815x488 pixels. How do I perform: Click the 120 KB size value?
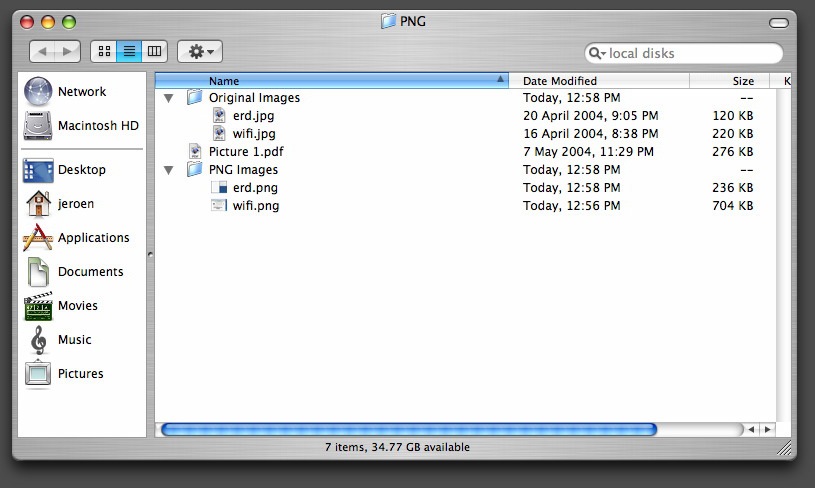732,115
